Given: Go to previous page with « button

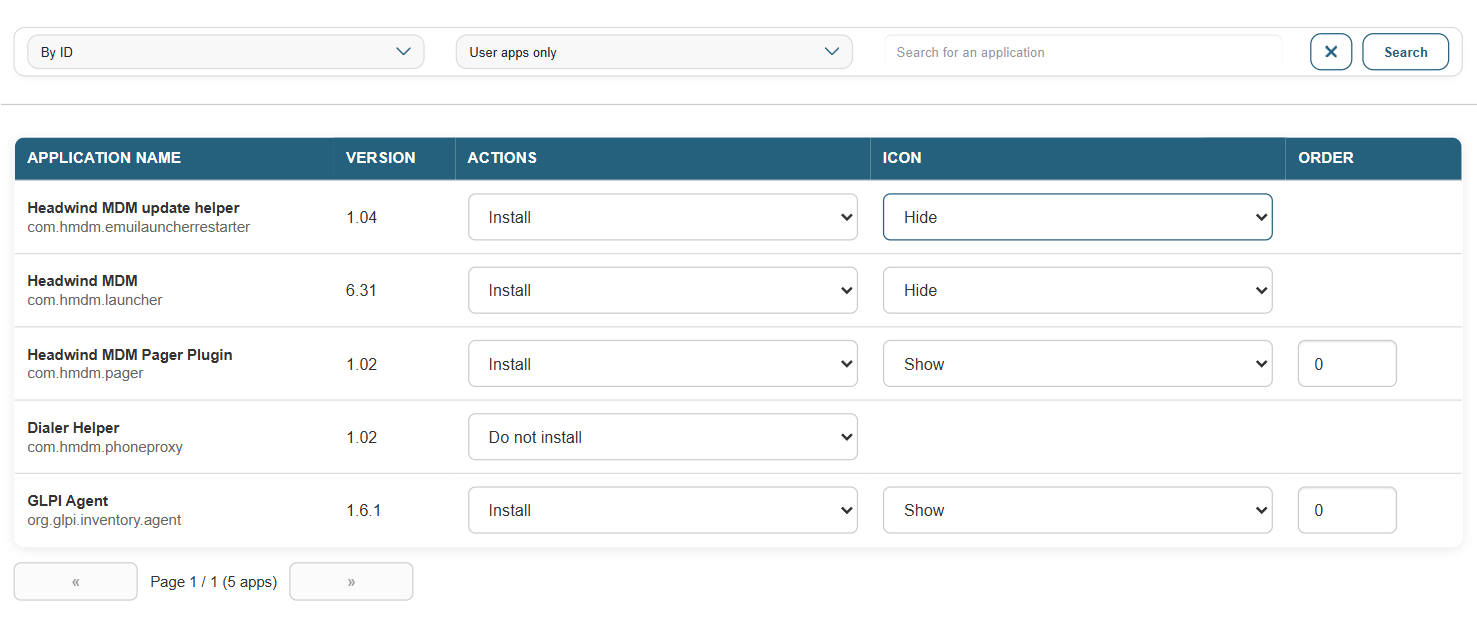Looking at the screenshot, I should tap(76, 581).
